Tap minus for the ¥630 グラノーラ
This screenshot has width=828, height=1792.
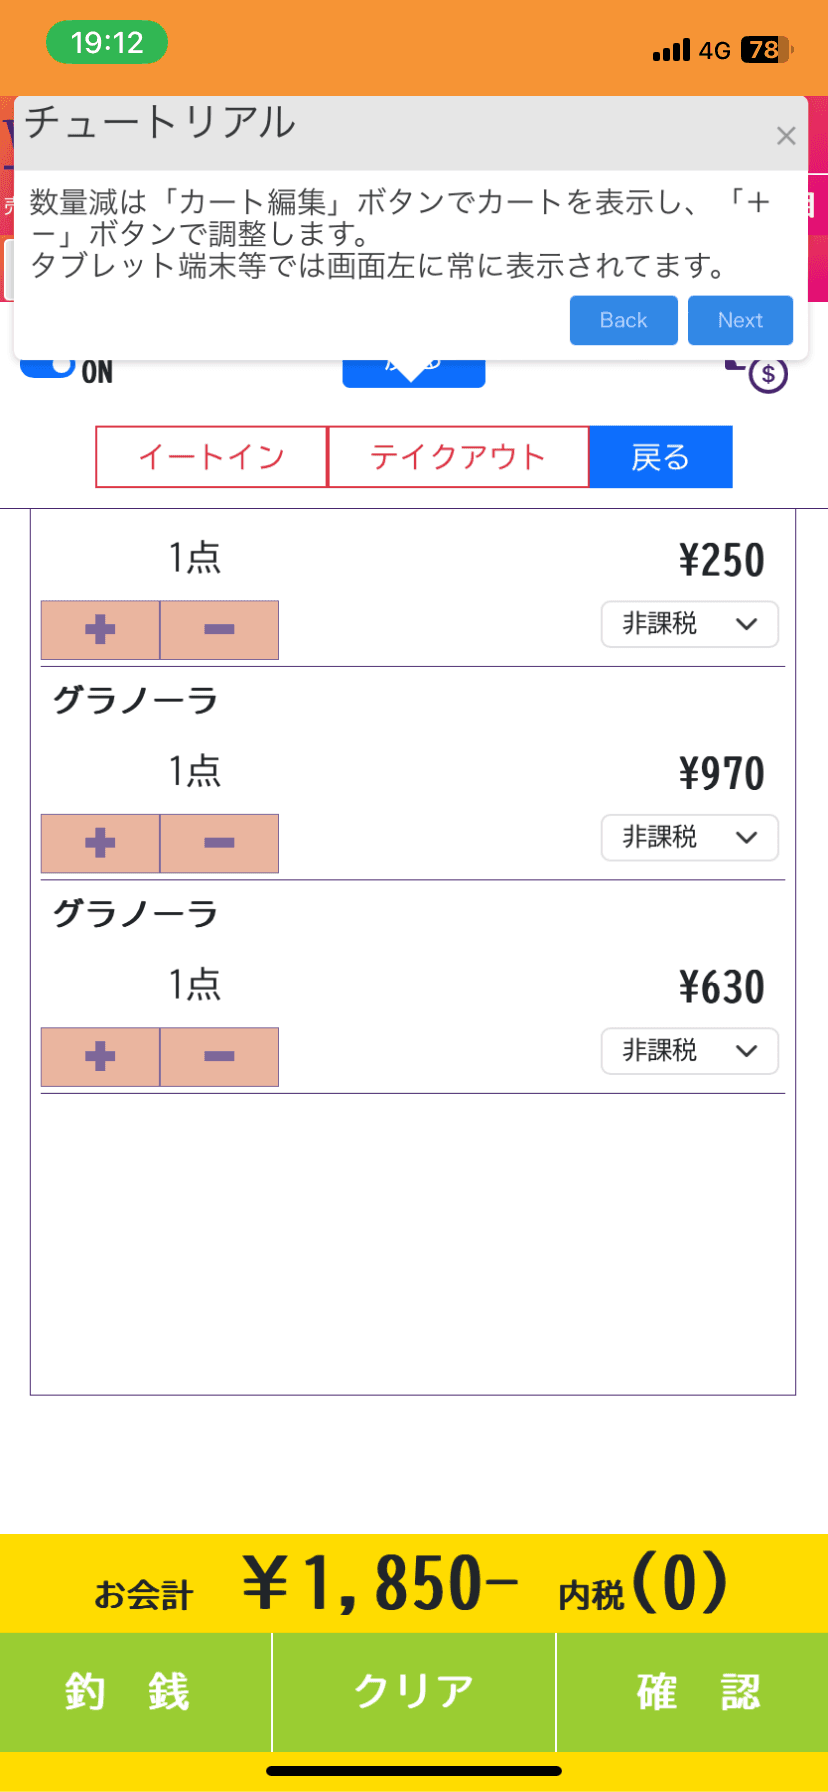tap(219, 1057)
